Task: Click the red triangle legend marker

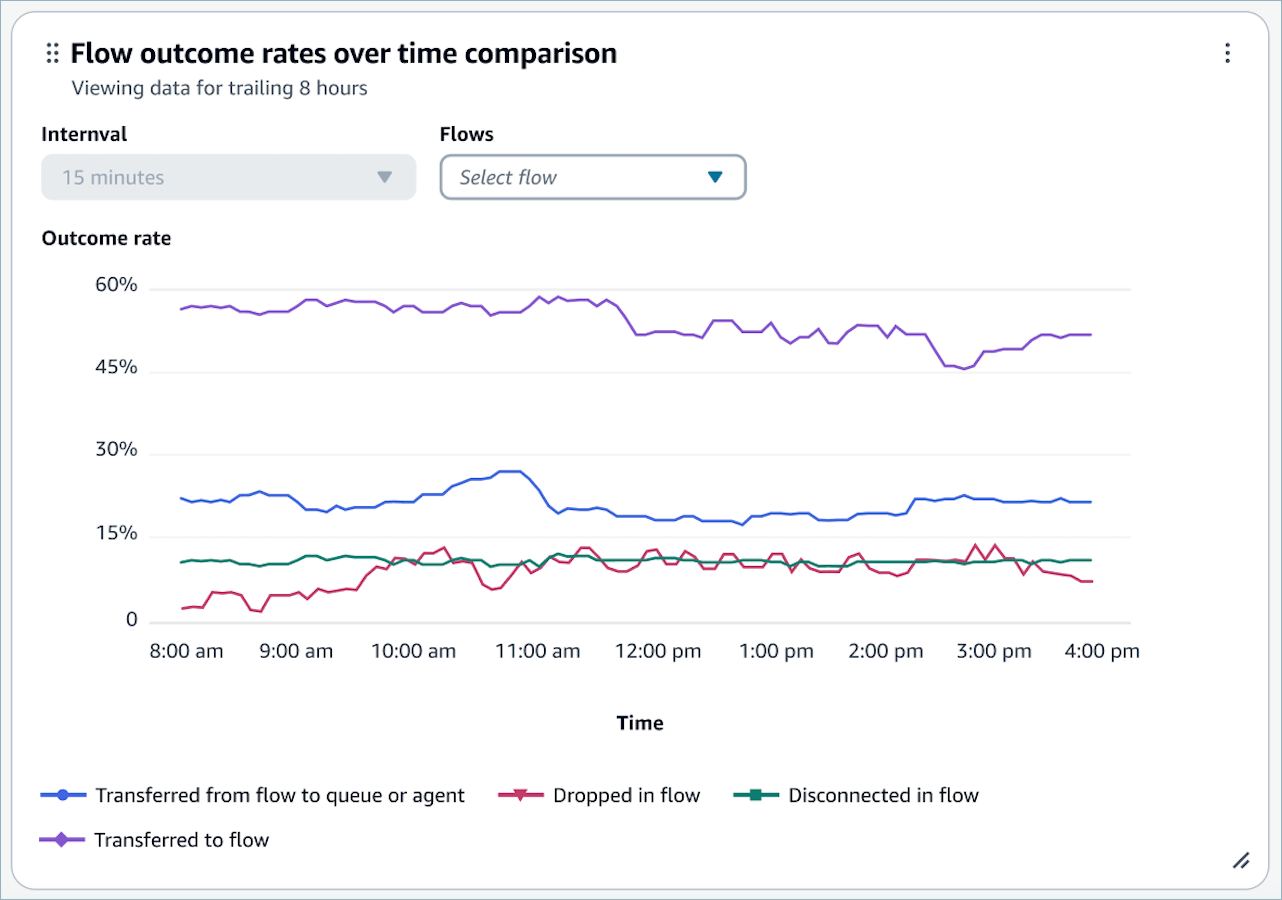Action: [x=520, y=794]
